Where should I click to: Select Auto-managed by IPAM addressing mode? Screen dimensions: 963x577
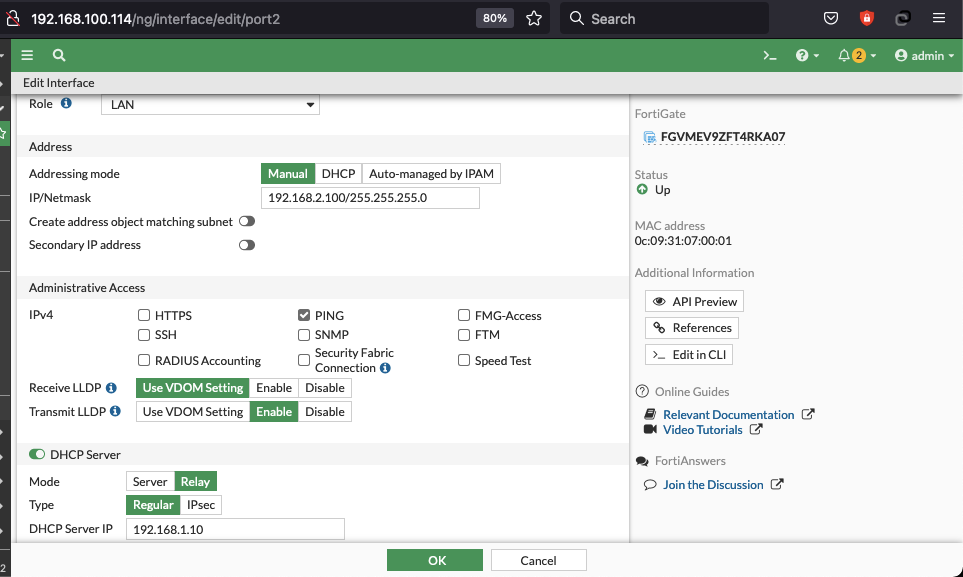point(431,174)
